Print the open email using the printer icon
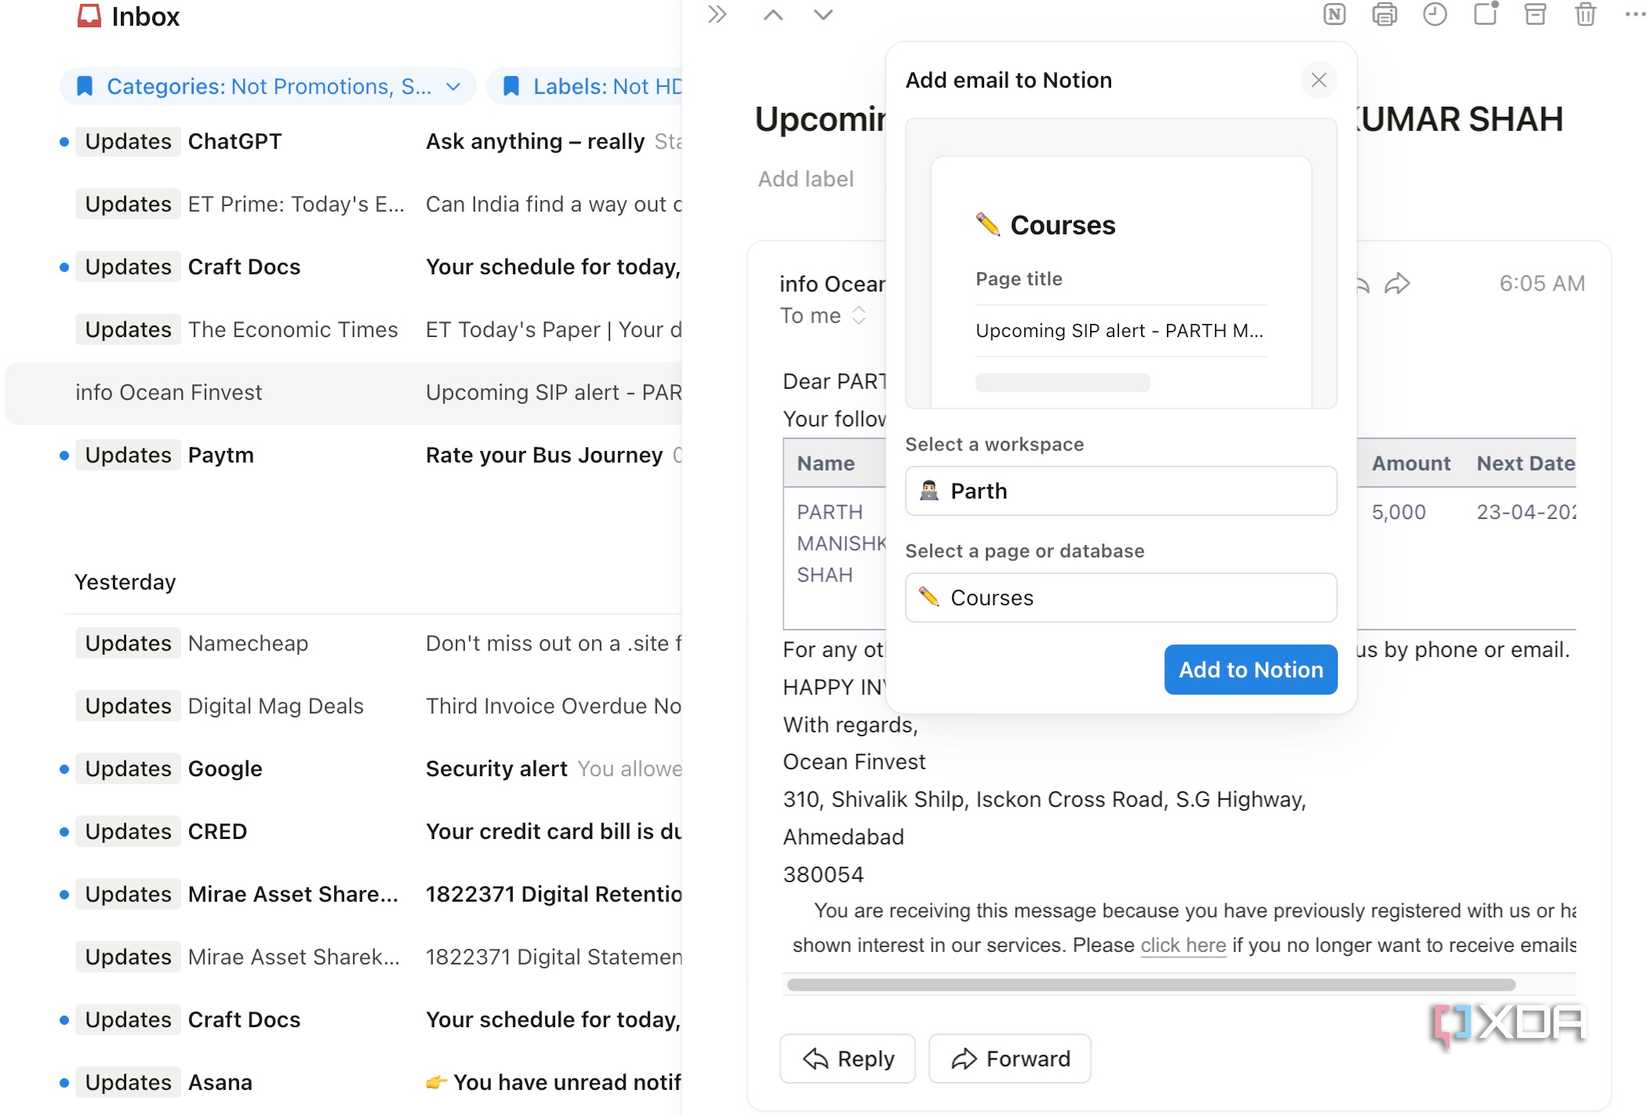This screenshot has height=1115, width=1650. [x=1384, y=15]
